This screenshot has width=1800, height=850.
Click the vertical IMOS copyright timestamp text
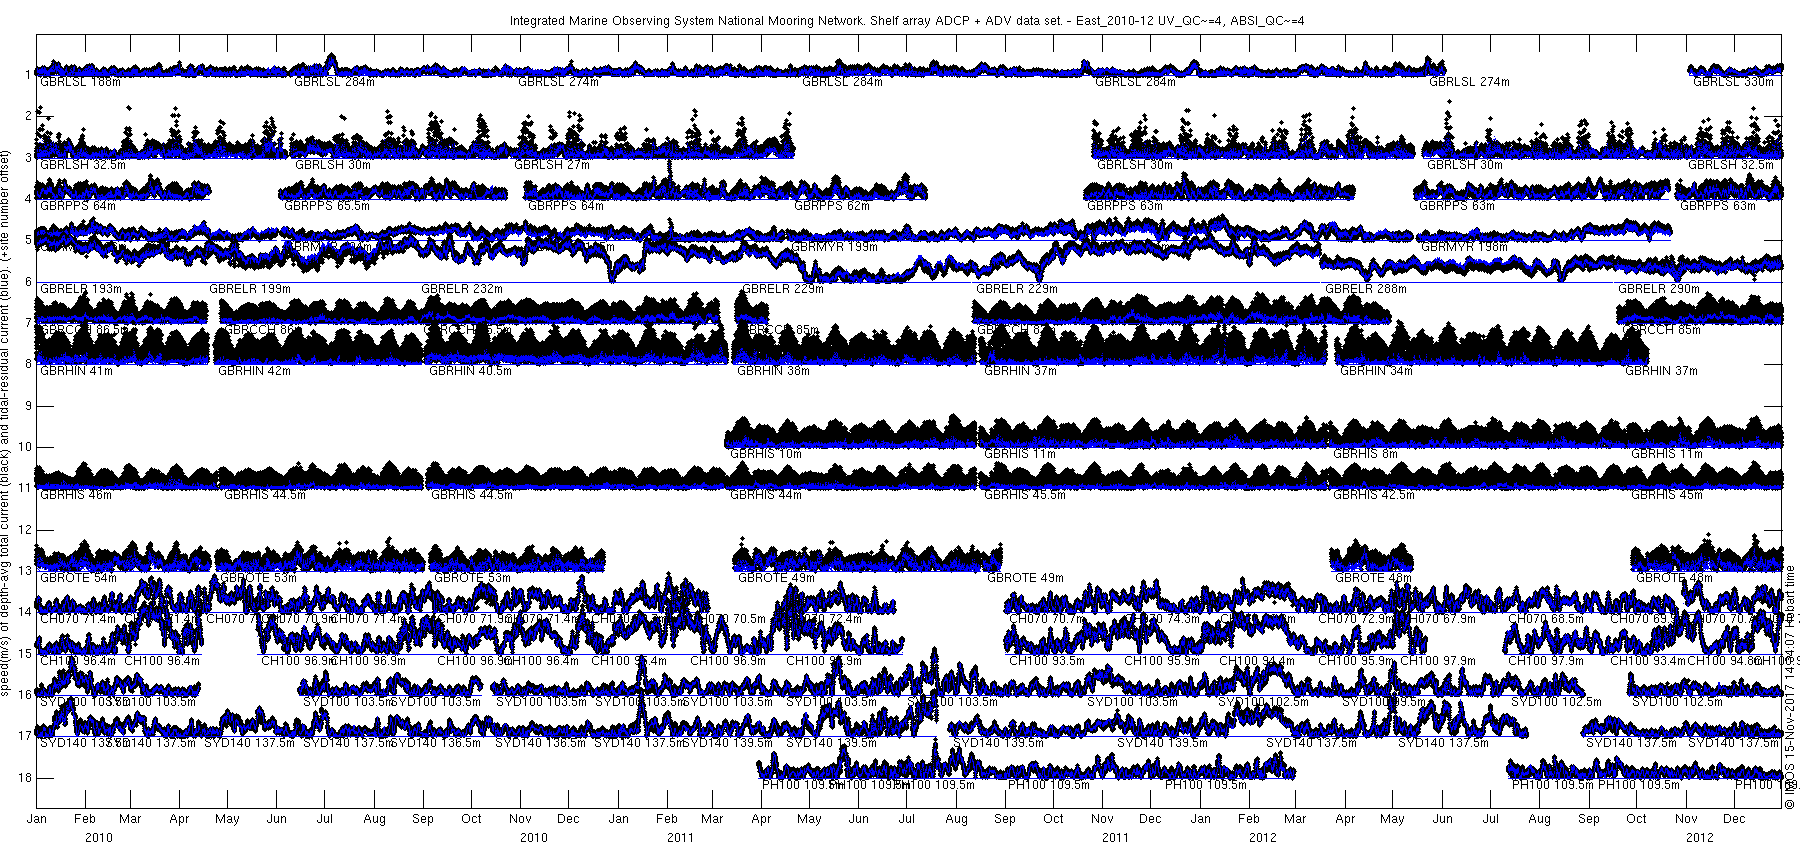tap(1792, 688)
